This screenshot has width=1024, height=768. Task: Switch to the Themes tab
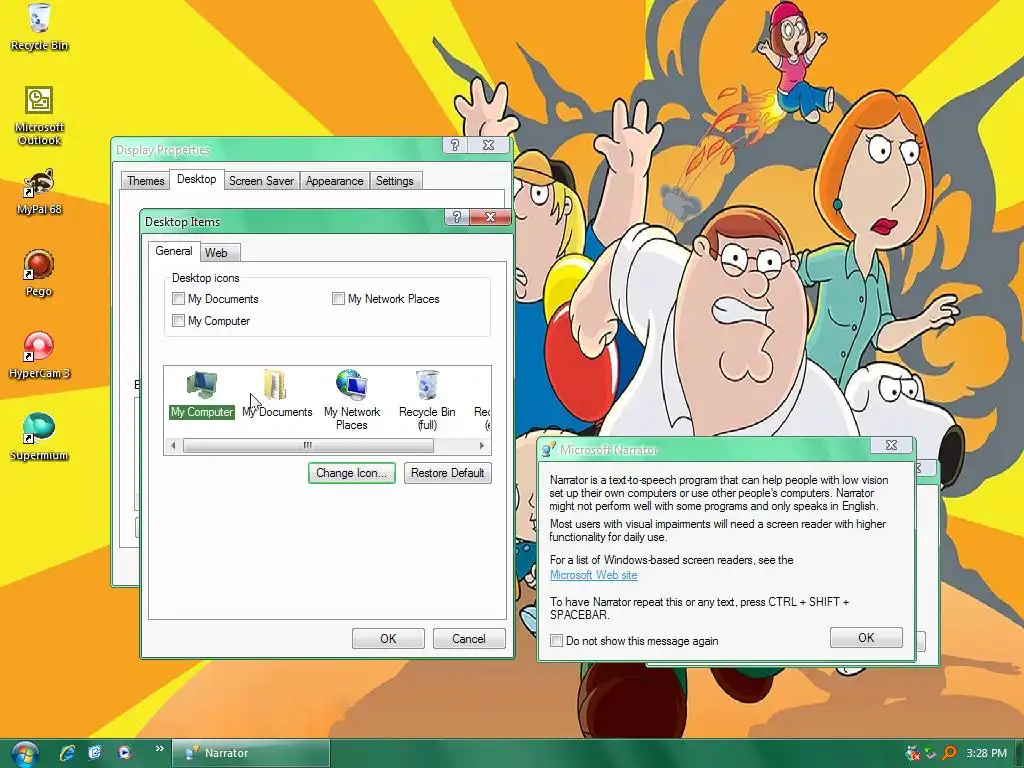point(146,181)
